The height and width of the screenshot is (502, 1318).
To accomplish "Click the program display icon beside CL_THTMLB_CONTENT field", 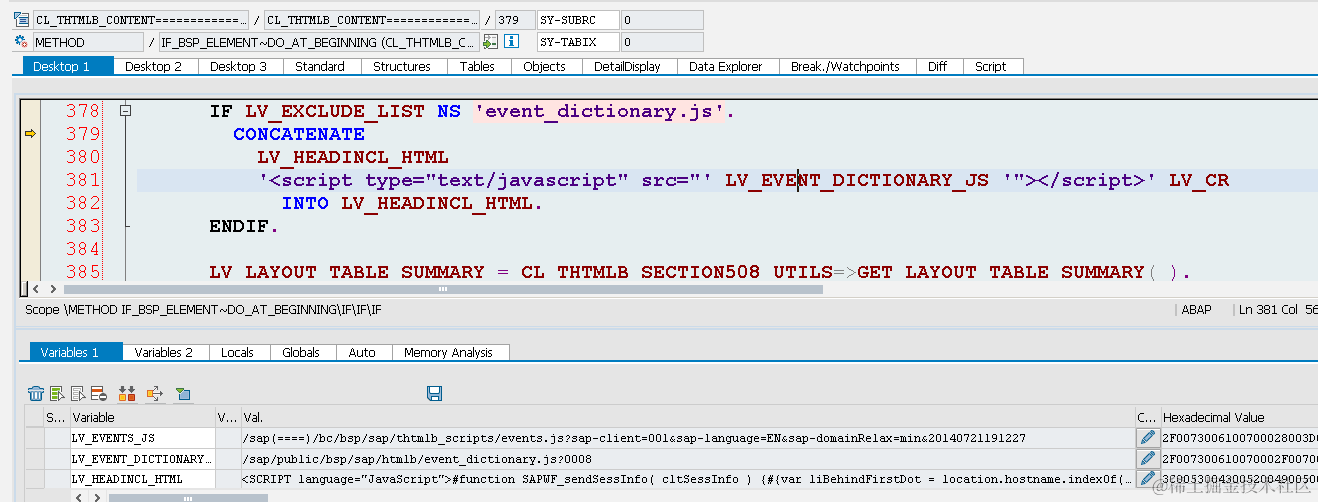I will pos(21,19).
